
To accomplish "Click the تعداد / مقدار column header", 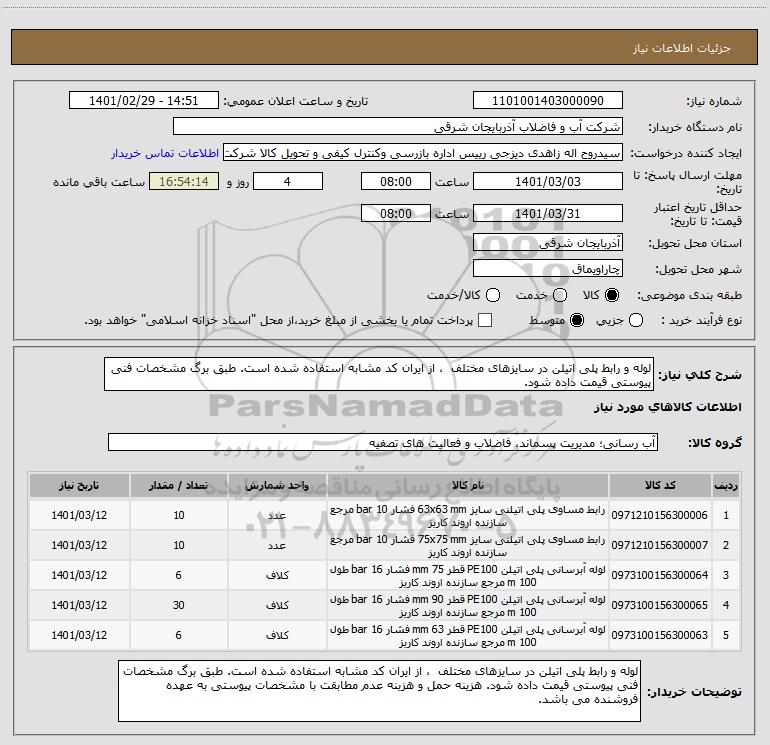I will coord(179,485).
